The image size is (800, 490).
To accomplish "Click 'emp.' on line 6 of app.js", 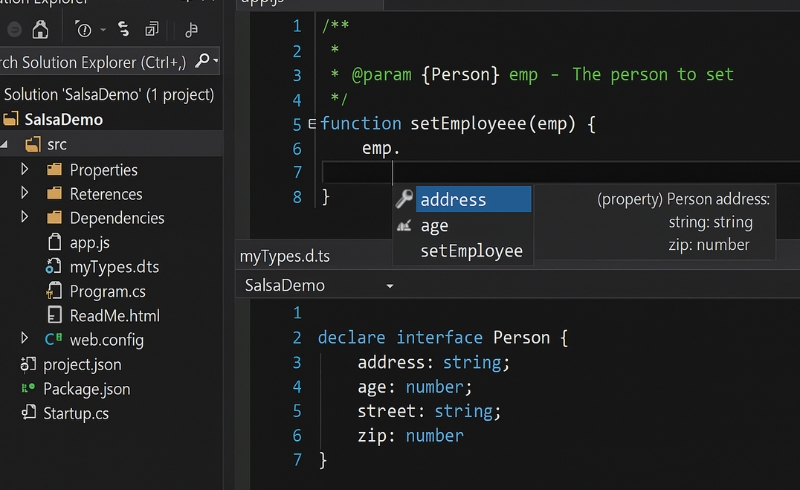I will 381,149.
